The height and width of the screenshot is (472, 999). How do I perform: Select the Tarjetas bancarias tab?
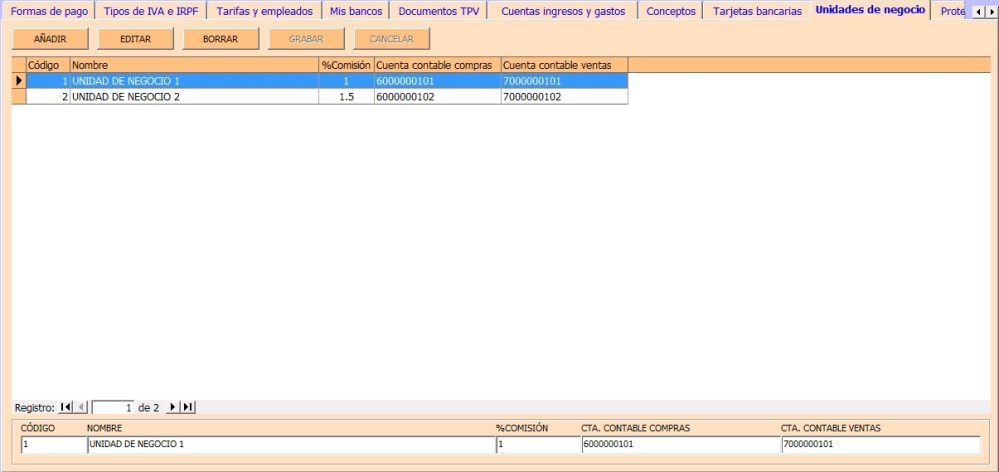(x=757, y=12)
